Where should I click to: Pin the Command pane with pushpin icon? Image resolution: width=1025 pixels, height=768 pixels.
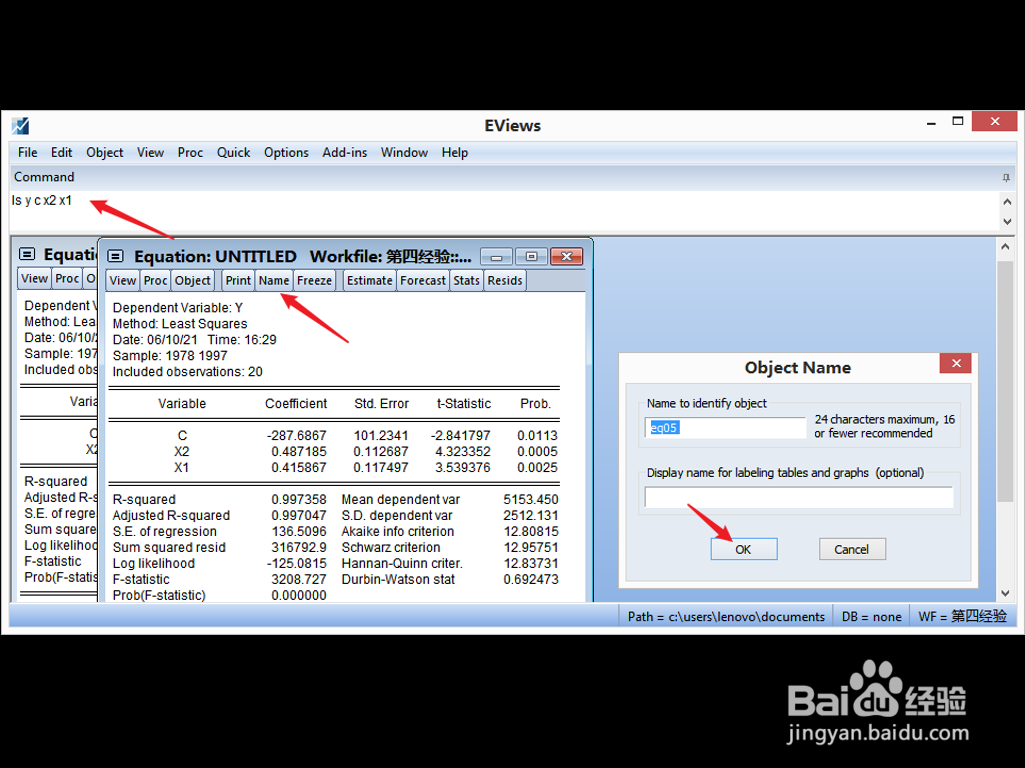(x=1005, y=177)
